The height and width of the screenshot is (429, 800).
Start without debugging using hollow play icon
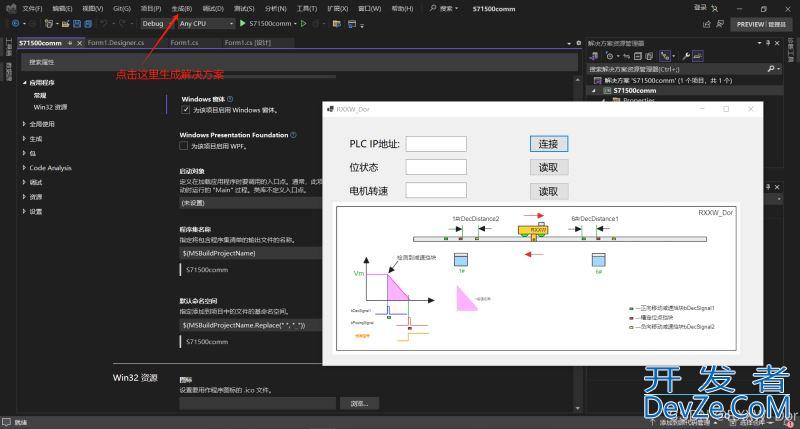tap(304, 23)
